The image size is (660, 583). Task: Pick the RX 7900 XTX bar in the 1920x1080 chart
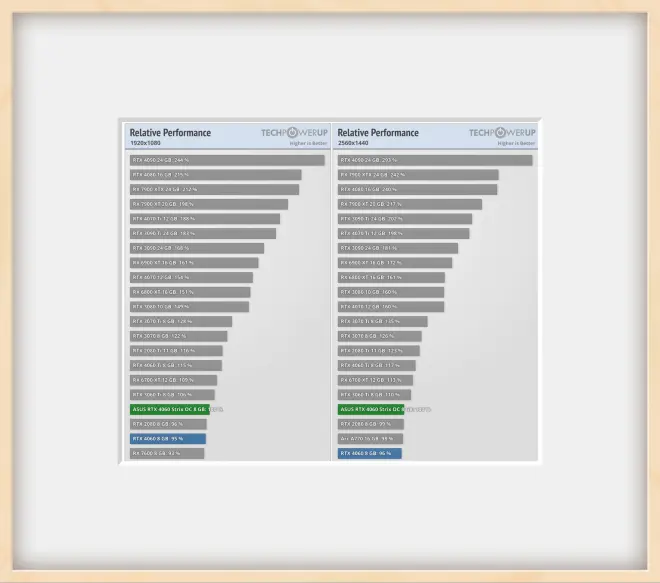(214, 189)
